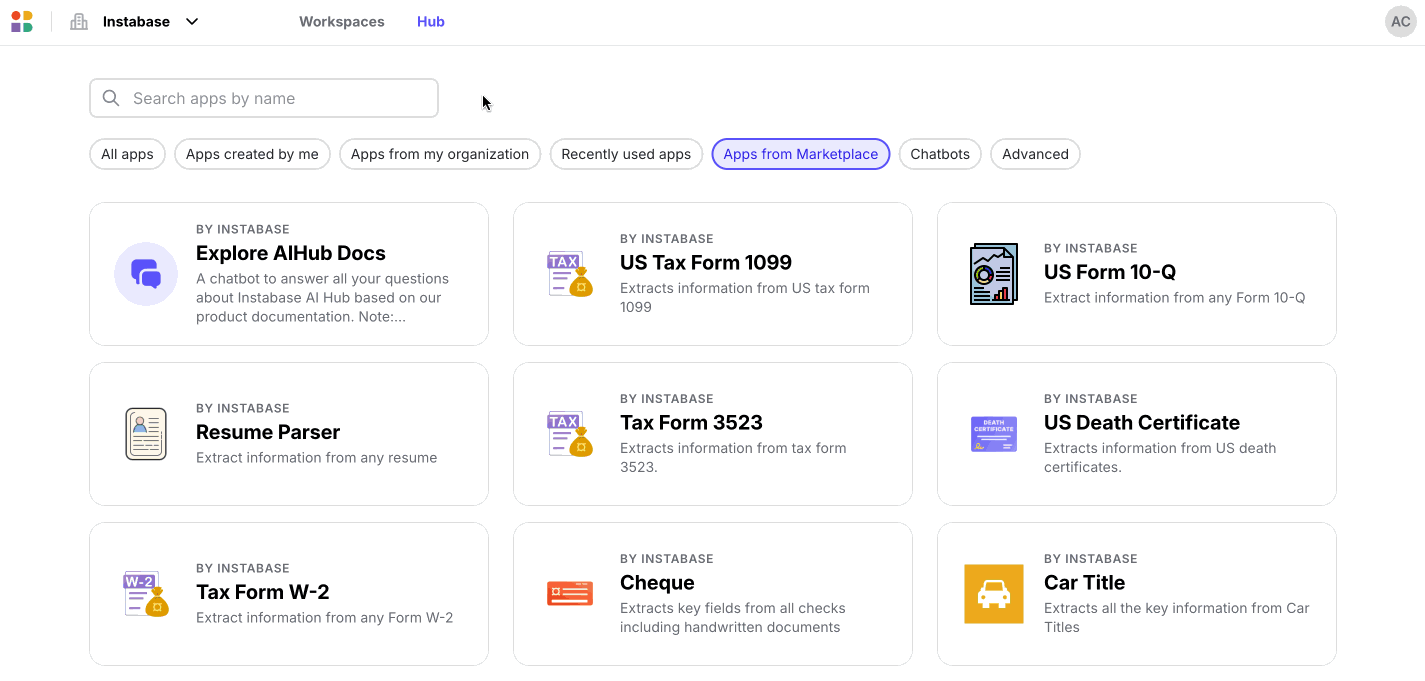Click description 'Extract information from any resume'
Viewport: 1425px width, 681px height.
(317, 458)
